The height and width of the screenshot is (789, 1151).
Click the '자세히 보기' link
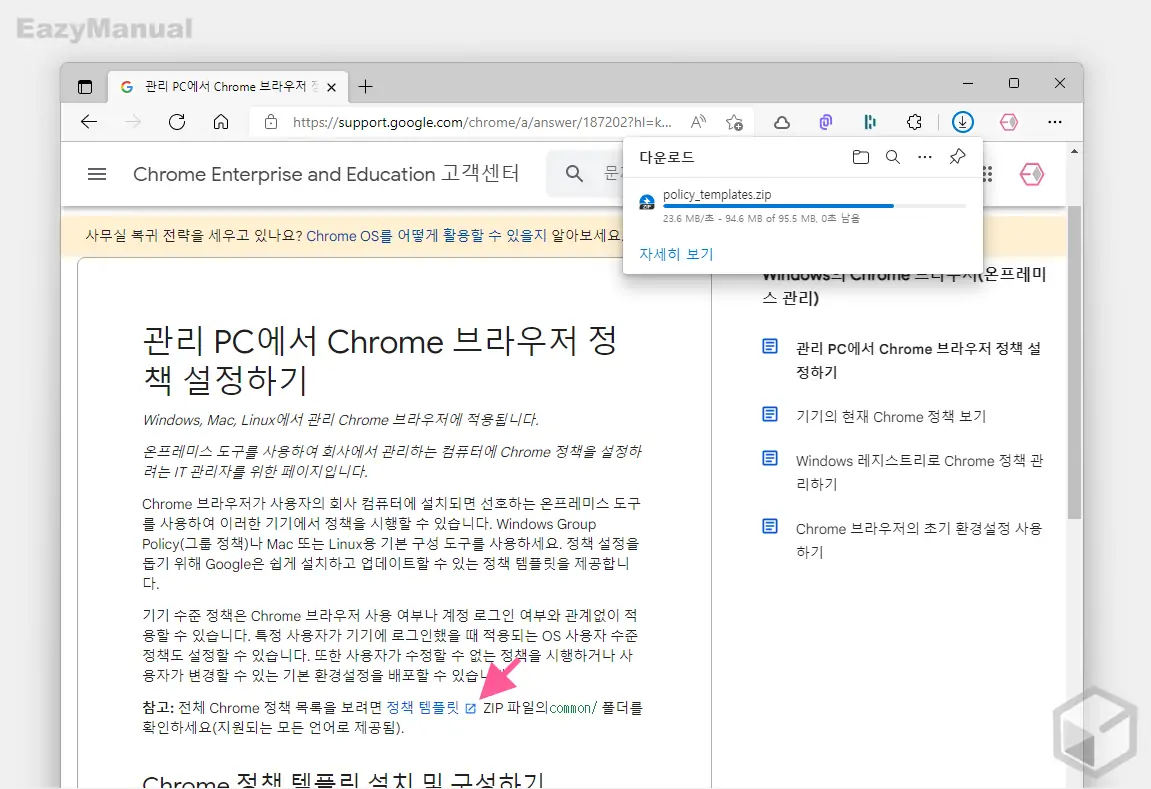coord(676,254)
